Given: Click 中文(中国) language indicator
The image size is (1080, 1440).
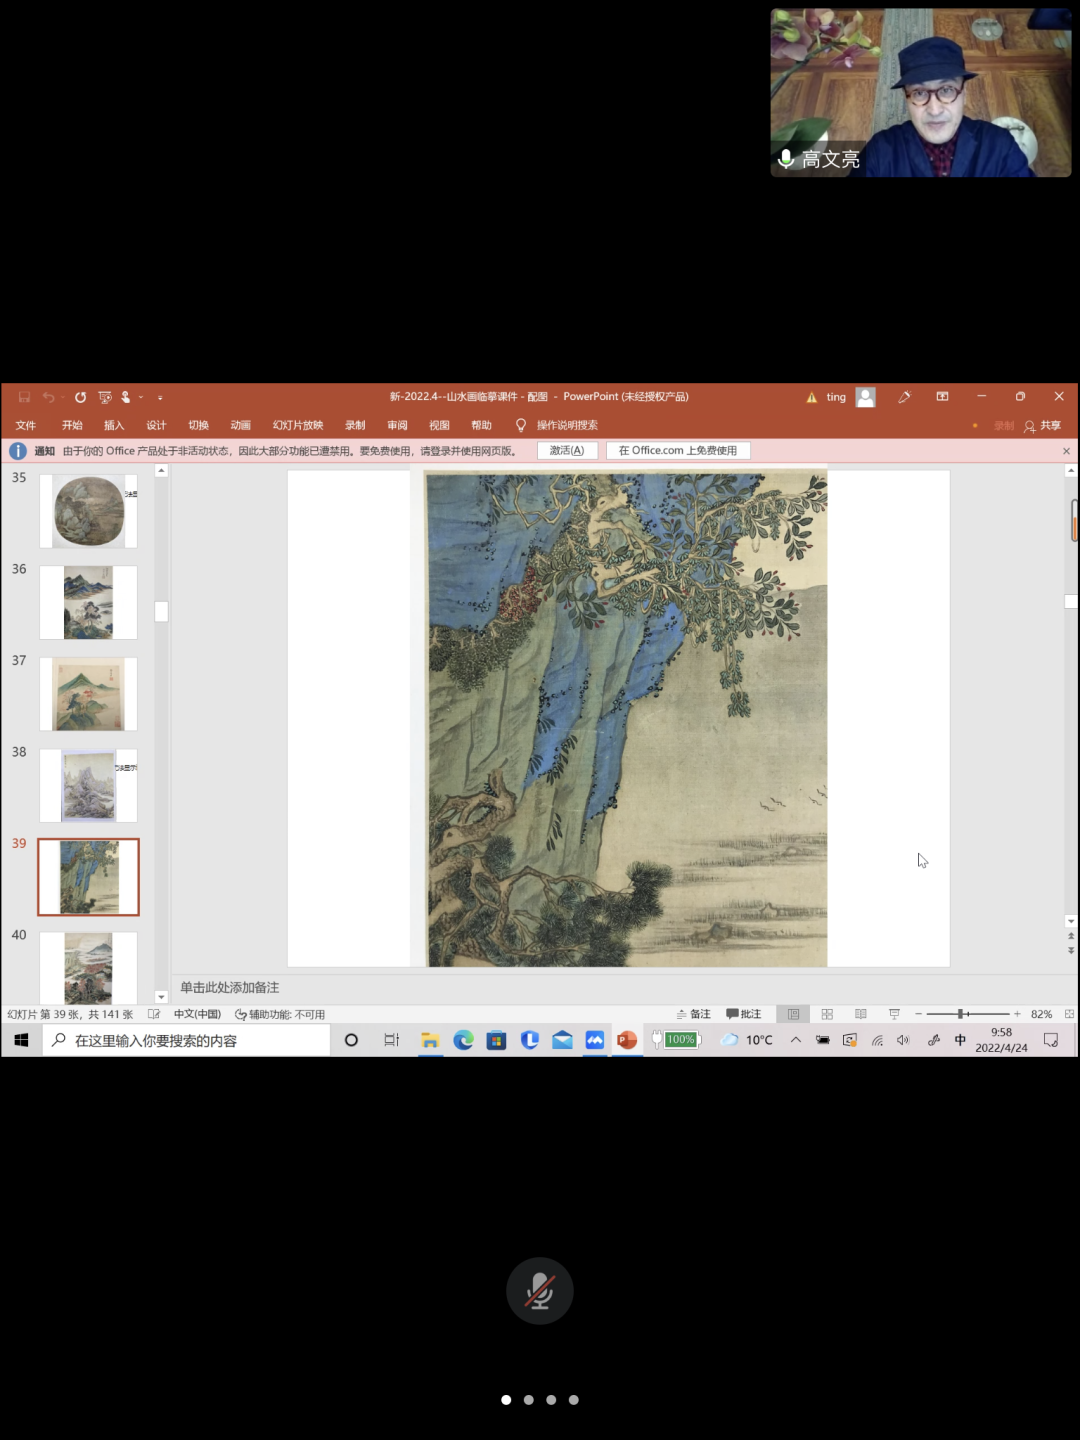Looking at the screenshot, I should (x=197, y=1014).
